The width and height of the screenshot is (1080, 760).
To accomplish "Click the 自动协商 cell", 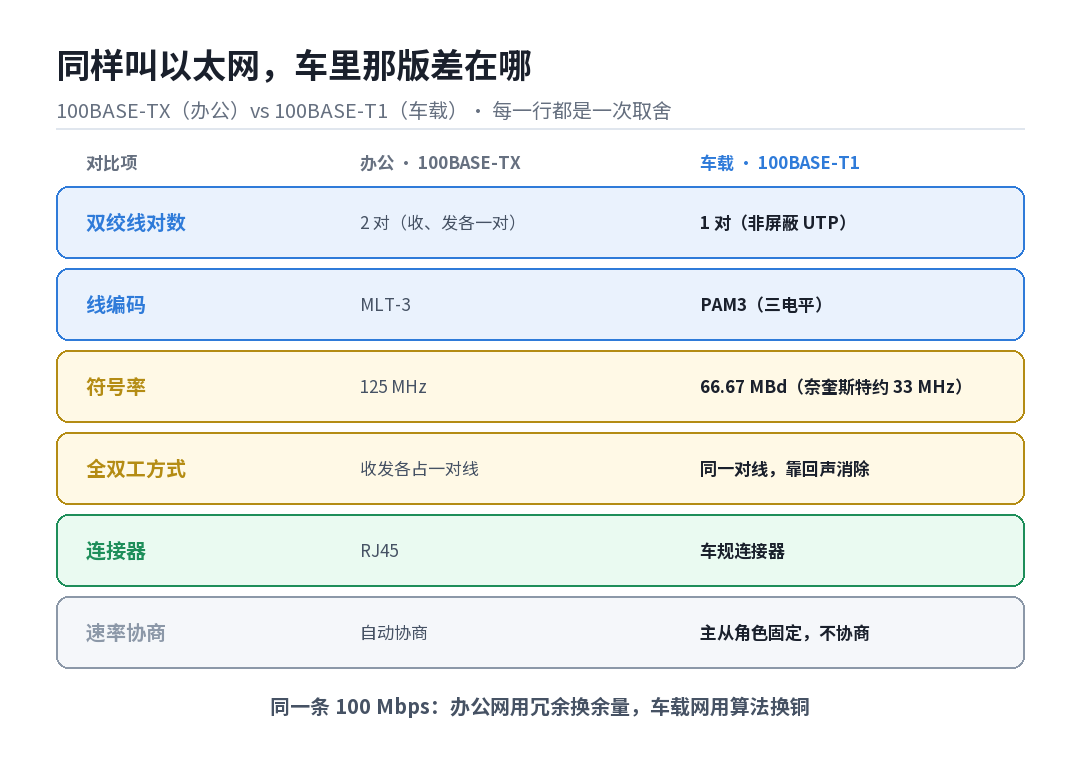I will [x=394, y=633].
